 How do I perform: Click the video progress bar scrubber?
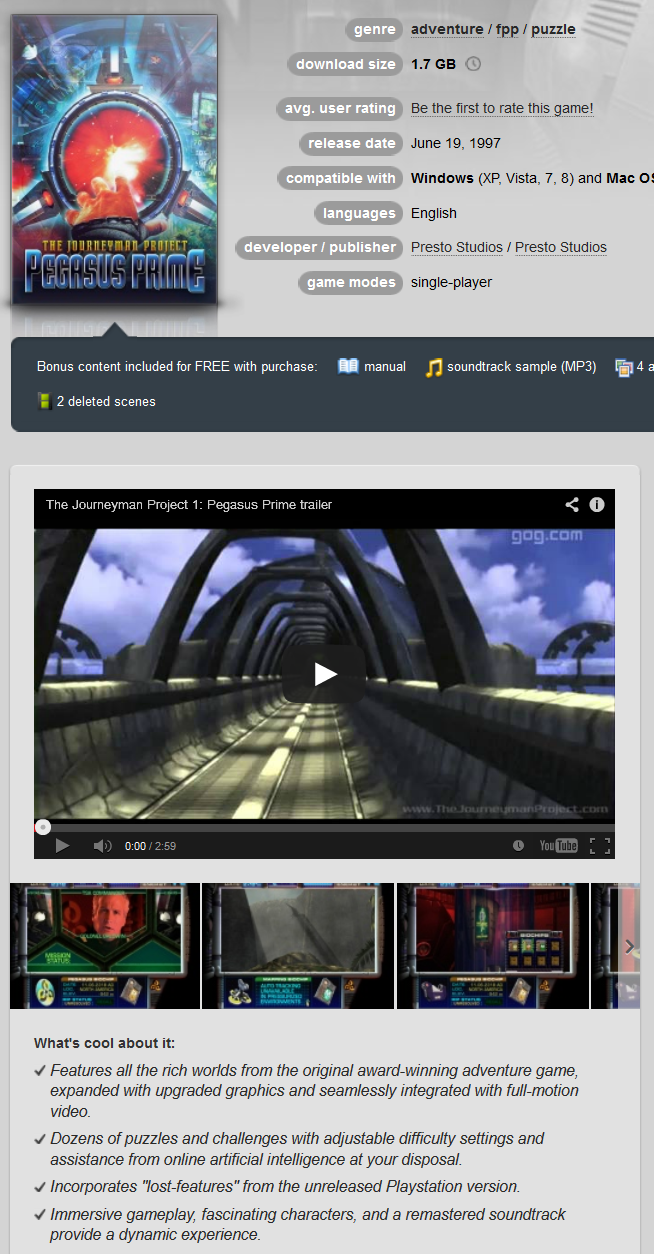pos(42,827)
